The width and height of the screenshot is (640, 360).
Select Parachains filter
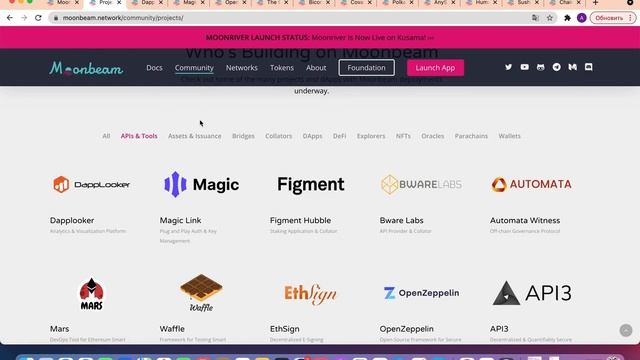(x=471, y=136)
